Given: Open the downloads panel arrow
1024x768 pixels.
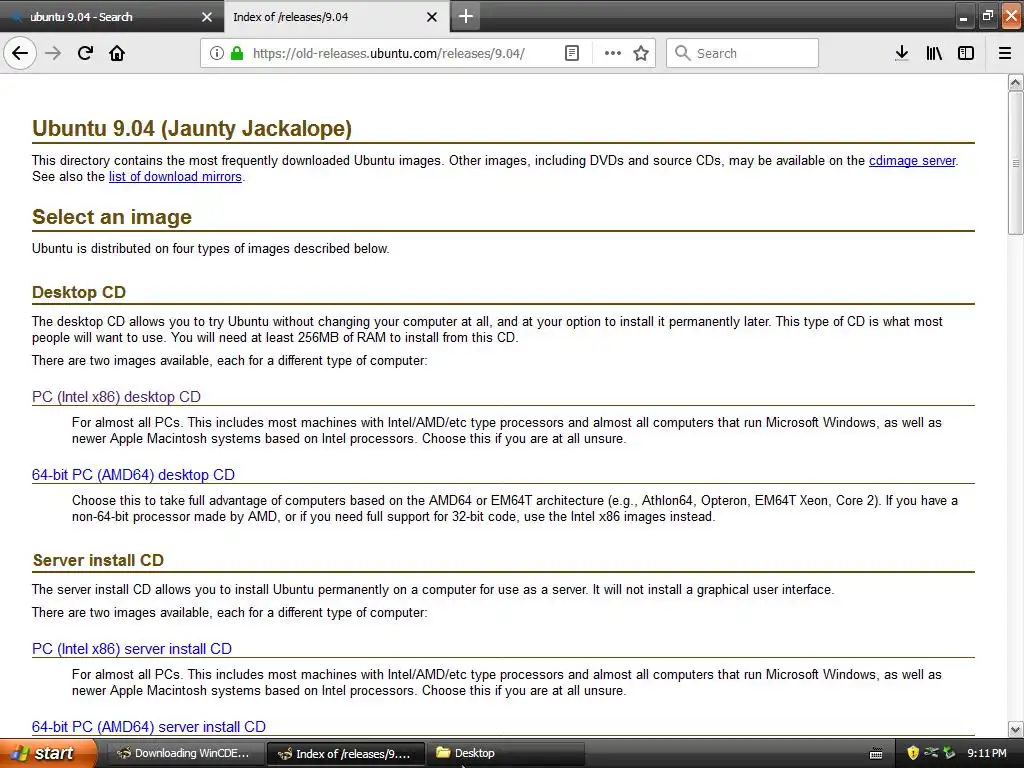Looking at the screenshot, I should [x=901, y=53].
